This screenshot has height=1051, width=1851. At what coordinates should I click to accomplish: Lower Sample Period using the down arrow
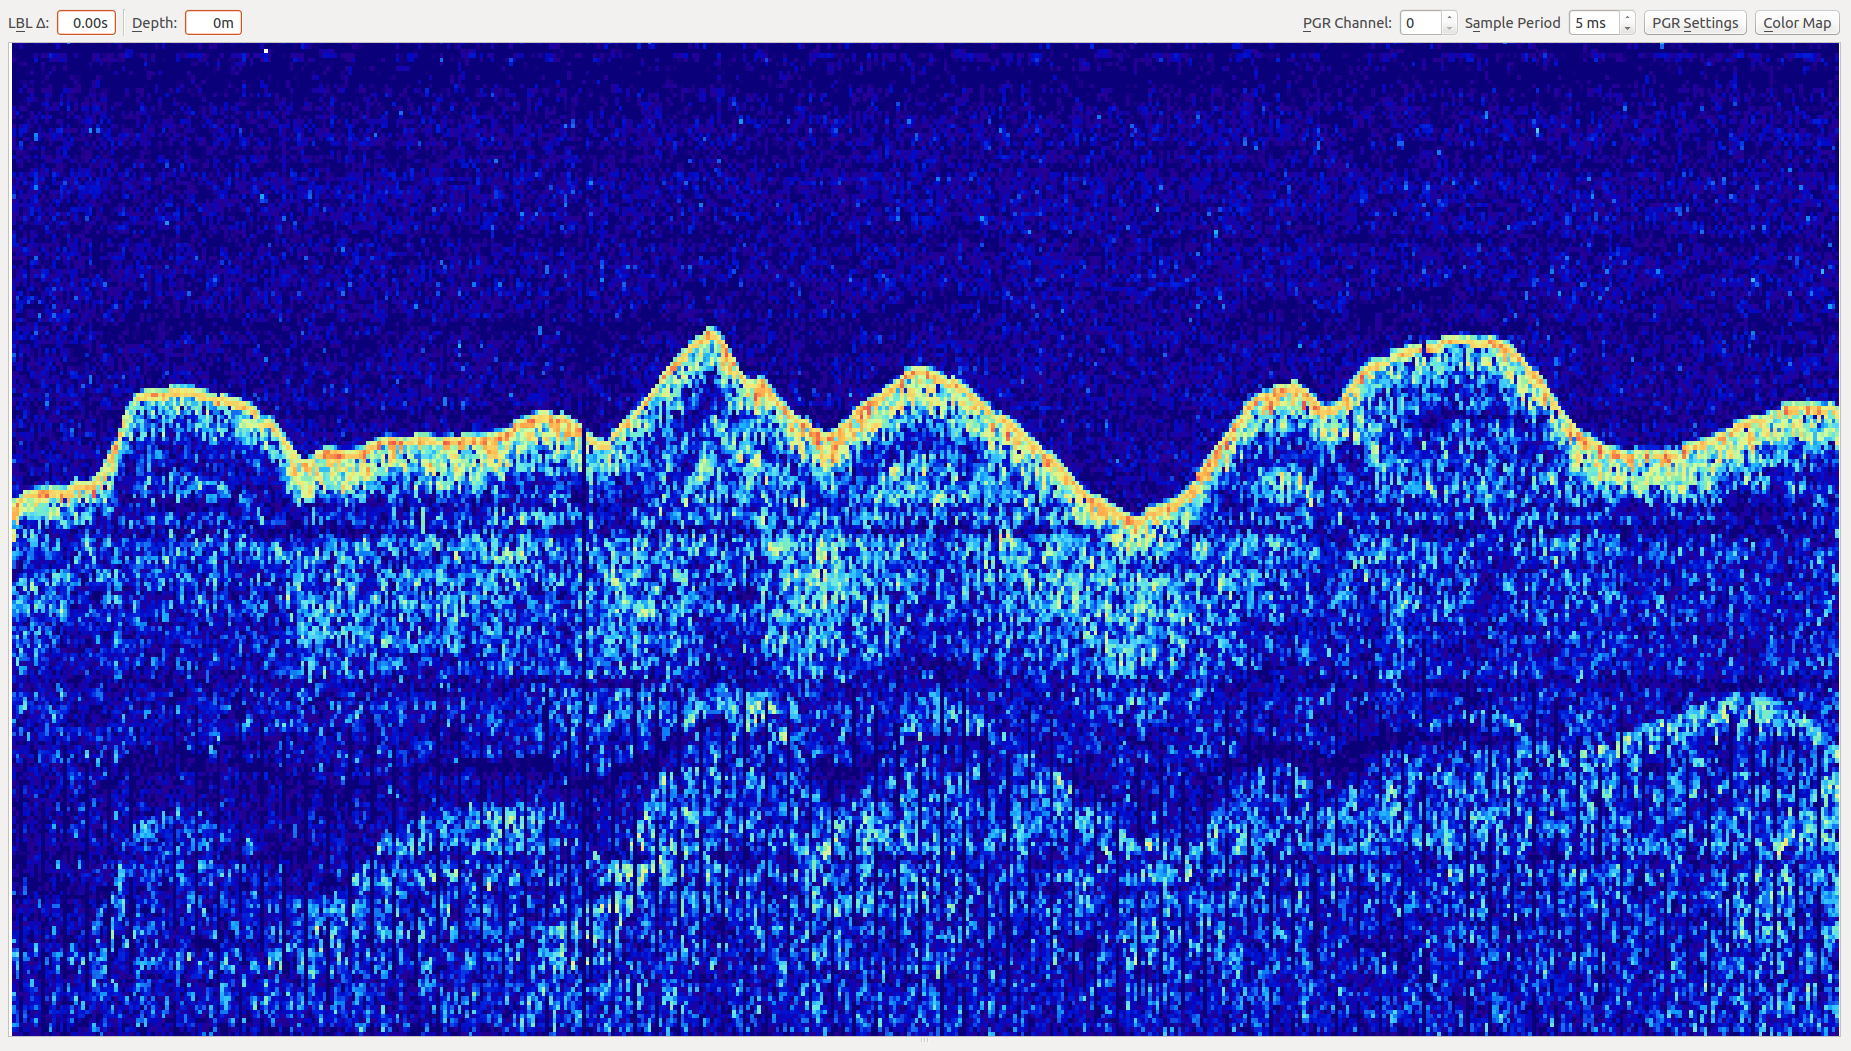click(x=1628, y=29)
